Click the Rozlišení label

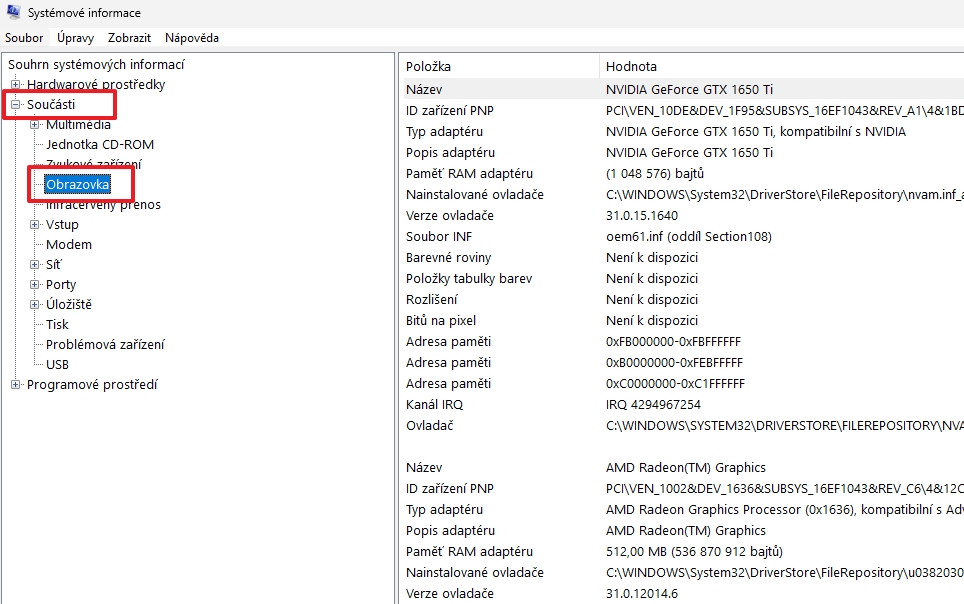[432, 300]
